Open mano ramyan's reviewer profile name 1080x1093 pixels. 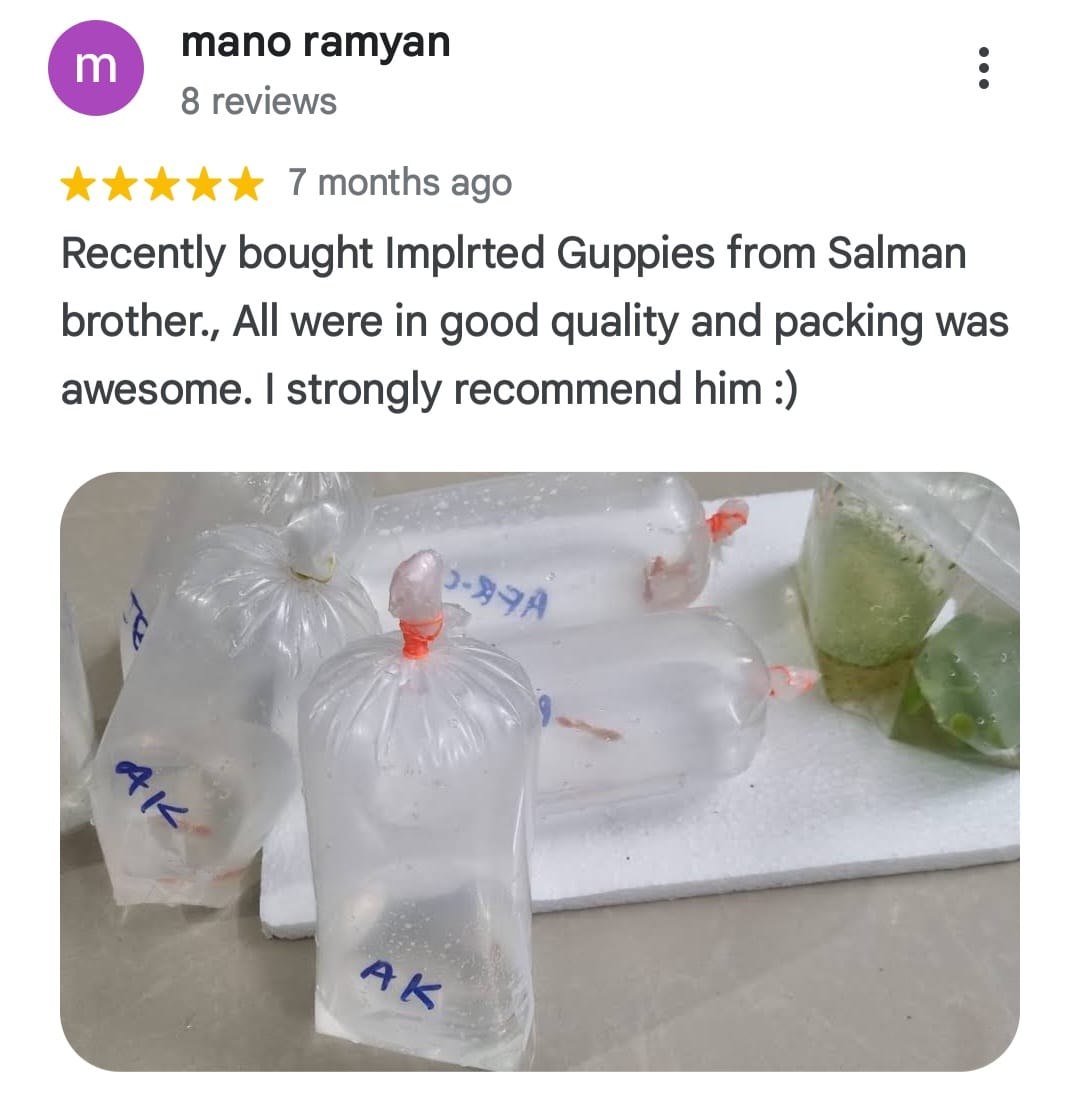pos(315,43)
